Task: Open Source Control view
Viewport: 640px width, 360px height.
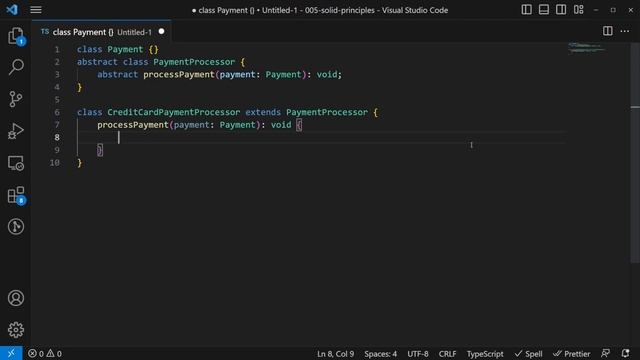Action: 16,99
